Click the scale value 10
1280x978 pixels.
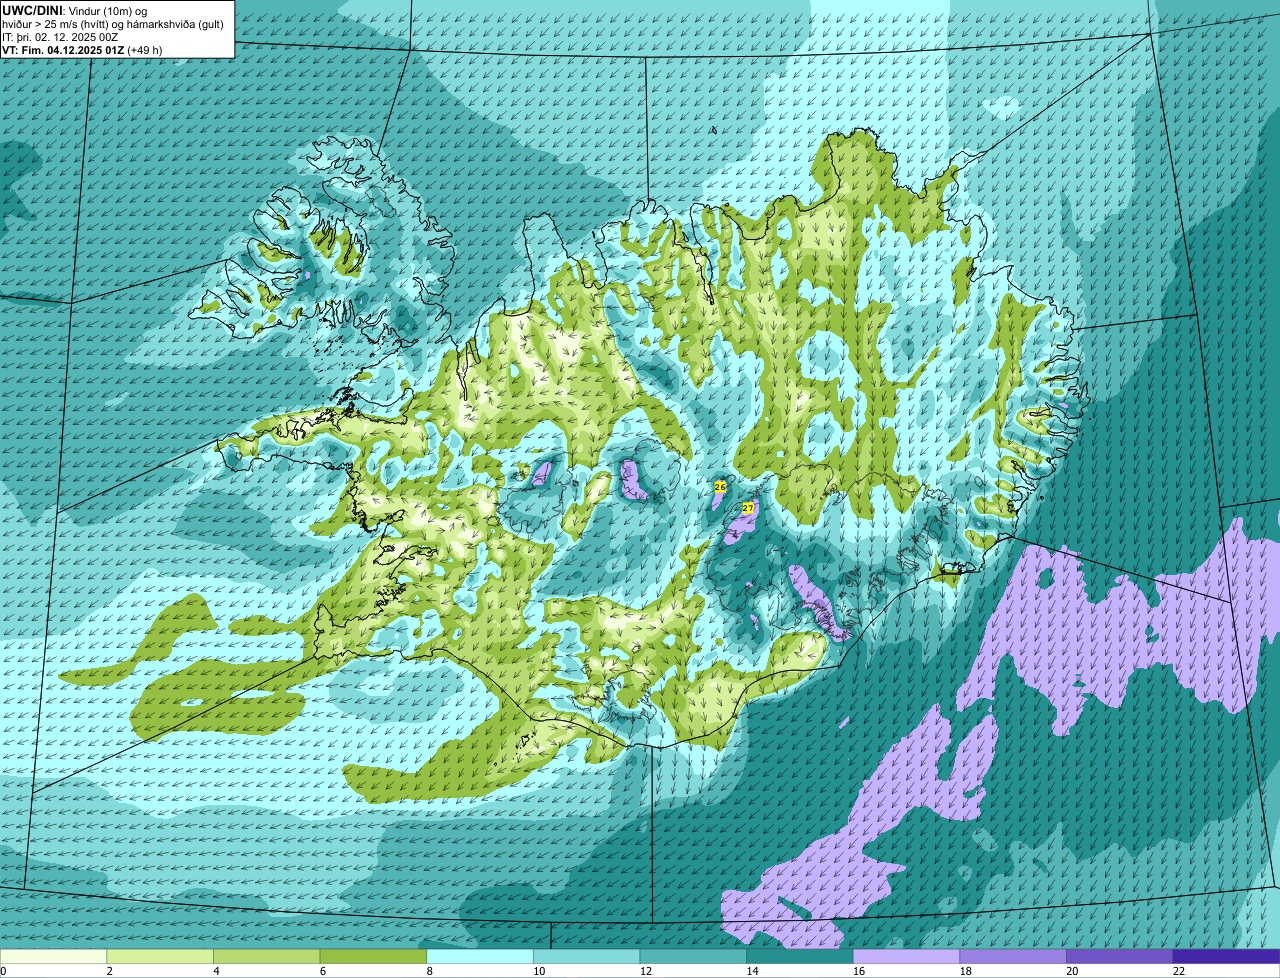538,971
